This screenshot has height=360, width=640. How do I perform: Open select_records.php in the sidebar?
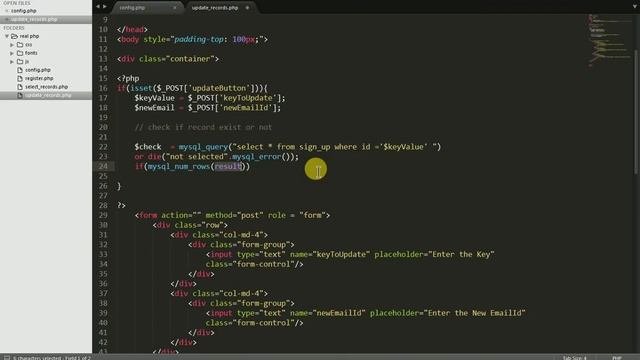(x=47, y=87)
